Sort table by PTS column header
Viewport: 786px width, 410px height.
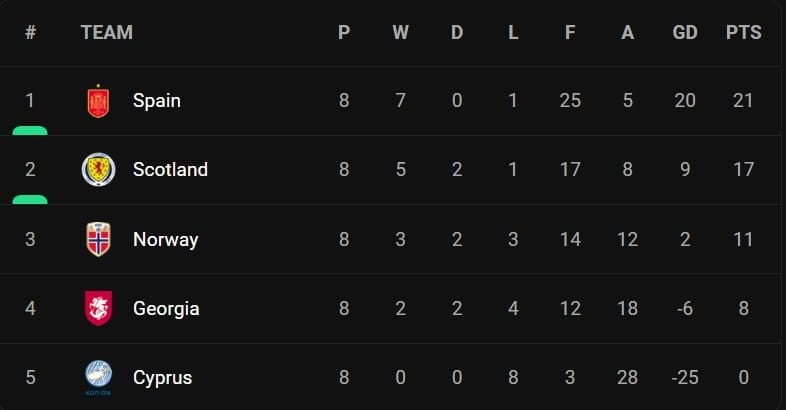point(743,33)
